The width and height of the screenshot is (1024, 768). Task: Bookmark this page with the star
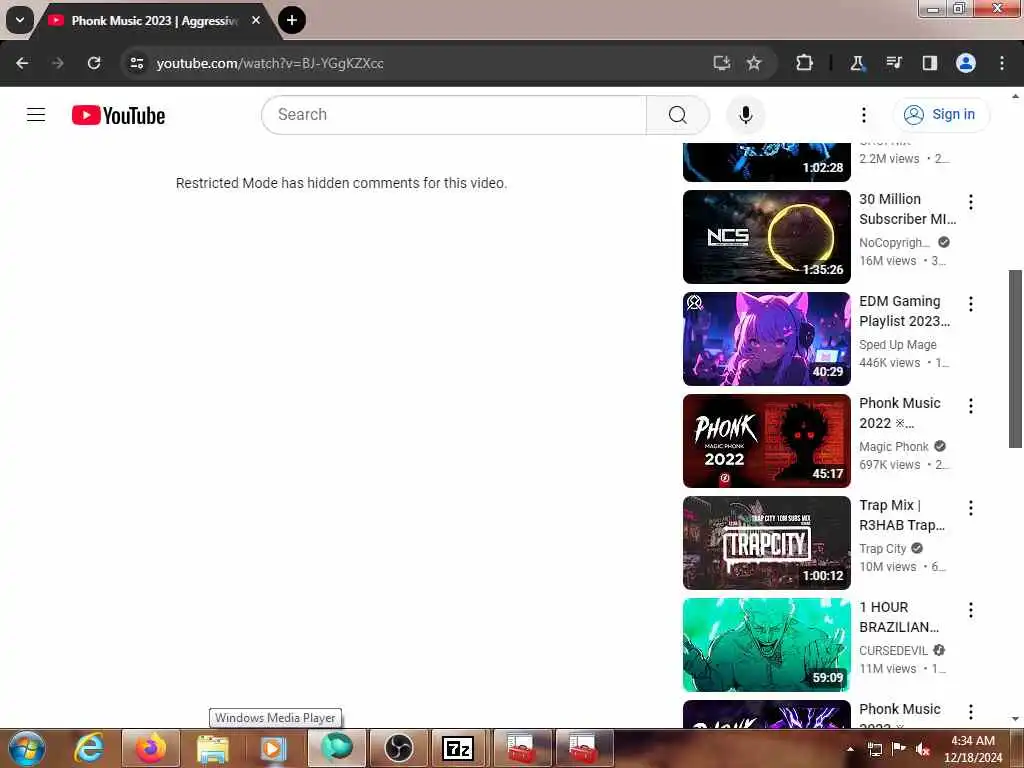tap(754, 63)
